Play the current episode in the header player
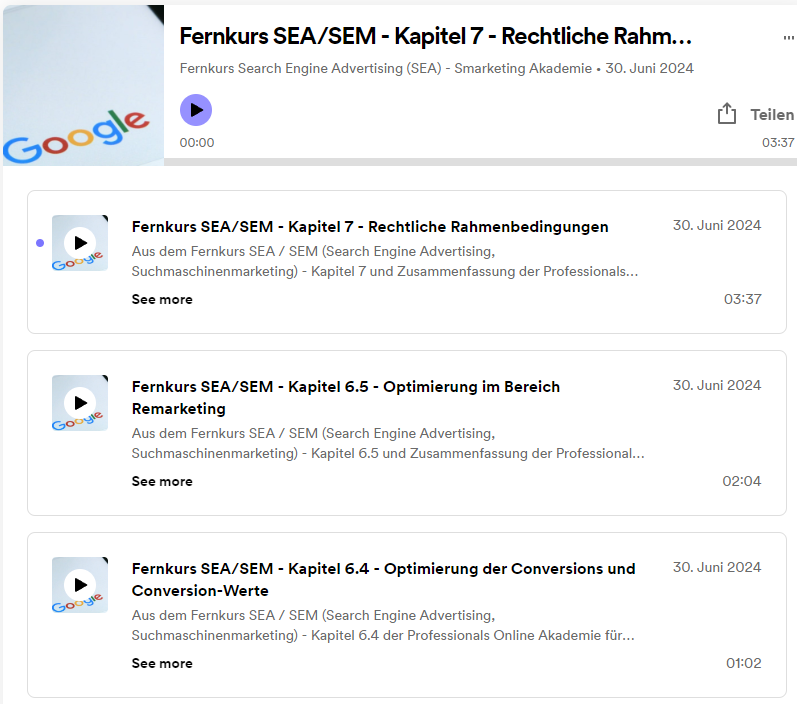This screenshot has height=704, width=797. (x=196, y=110)
